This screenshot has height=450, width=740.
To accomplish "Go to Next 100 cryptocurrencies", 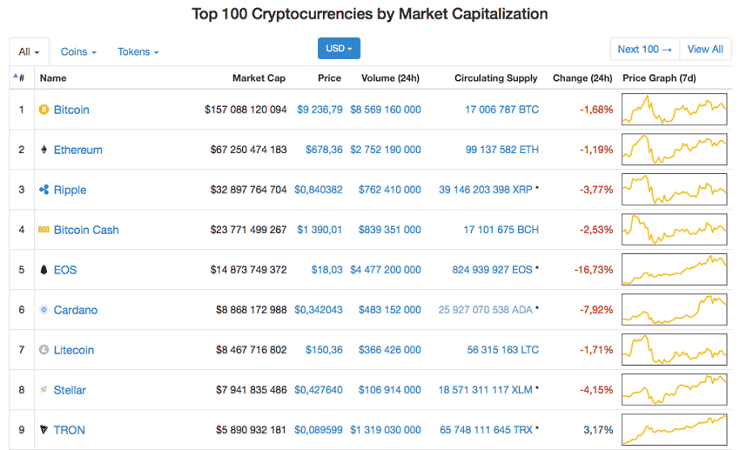I will tap(645, 49).
